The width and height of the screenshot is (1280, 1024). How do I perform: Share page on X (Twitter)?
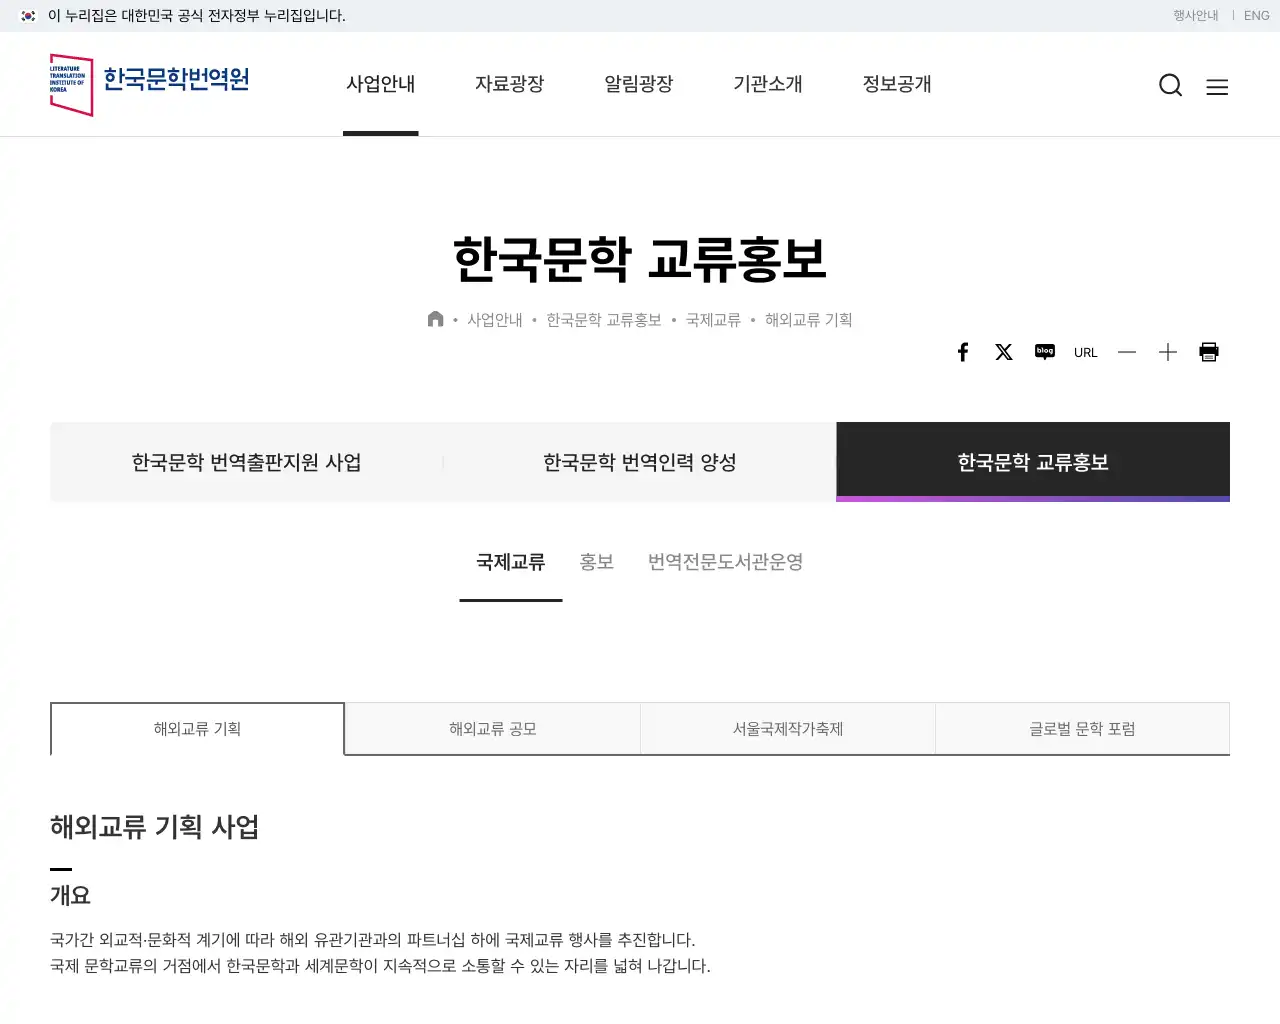click(x=1003, y=351)
